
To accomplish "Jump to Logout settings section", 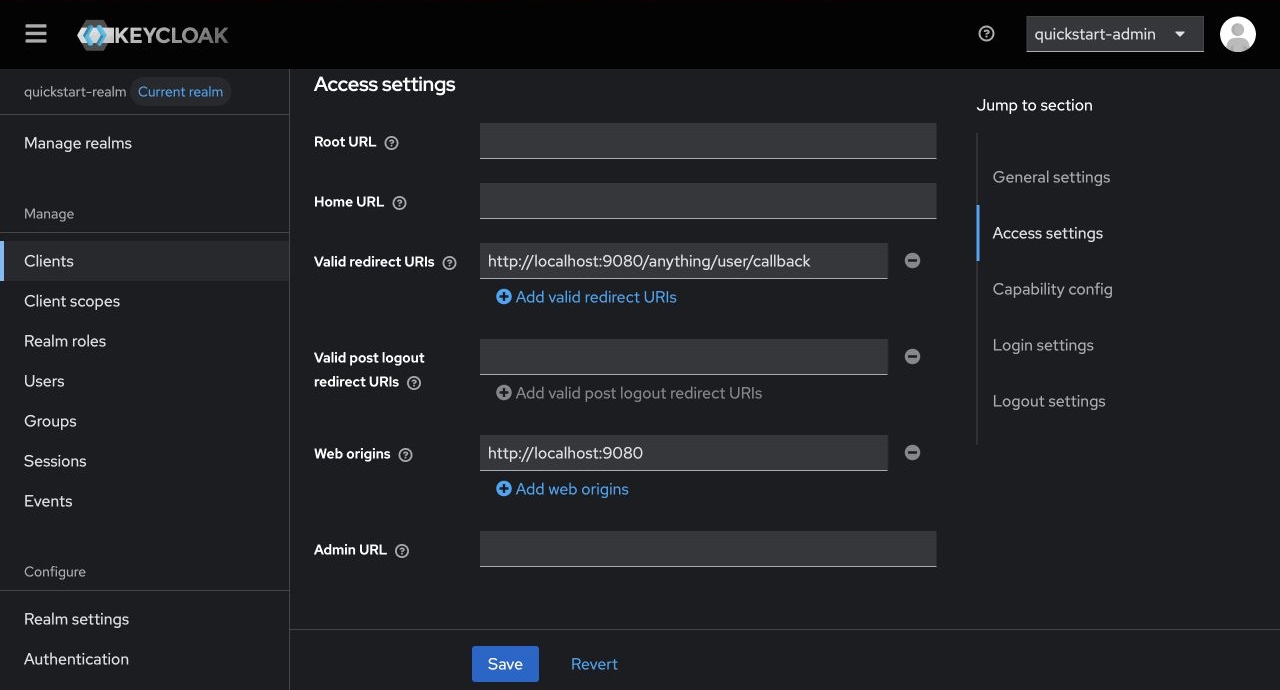I will click(x=1048, y=401).
